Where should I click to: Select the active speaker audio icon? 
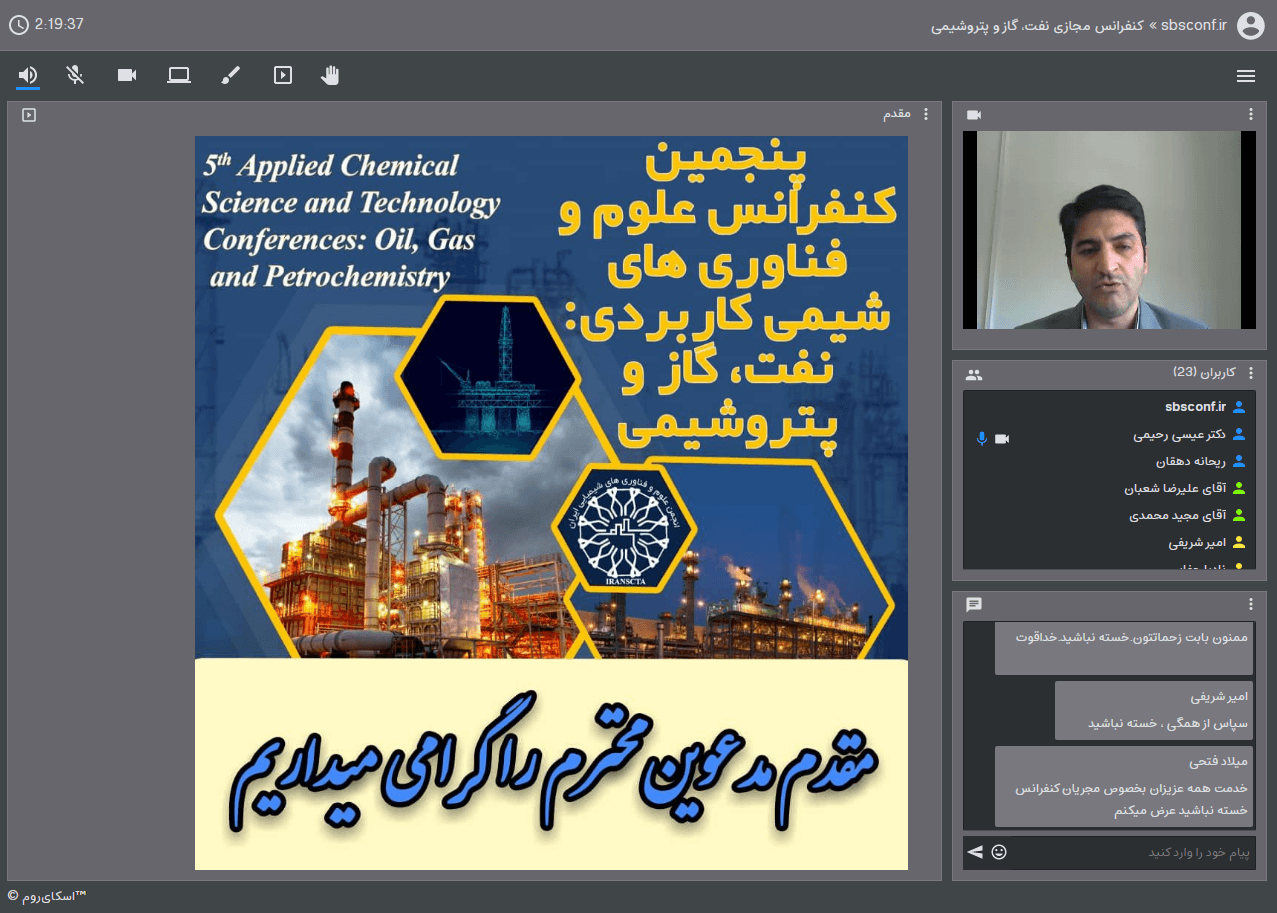tap(28, 75)
